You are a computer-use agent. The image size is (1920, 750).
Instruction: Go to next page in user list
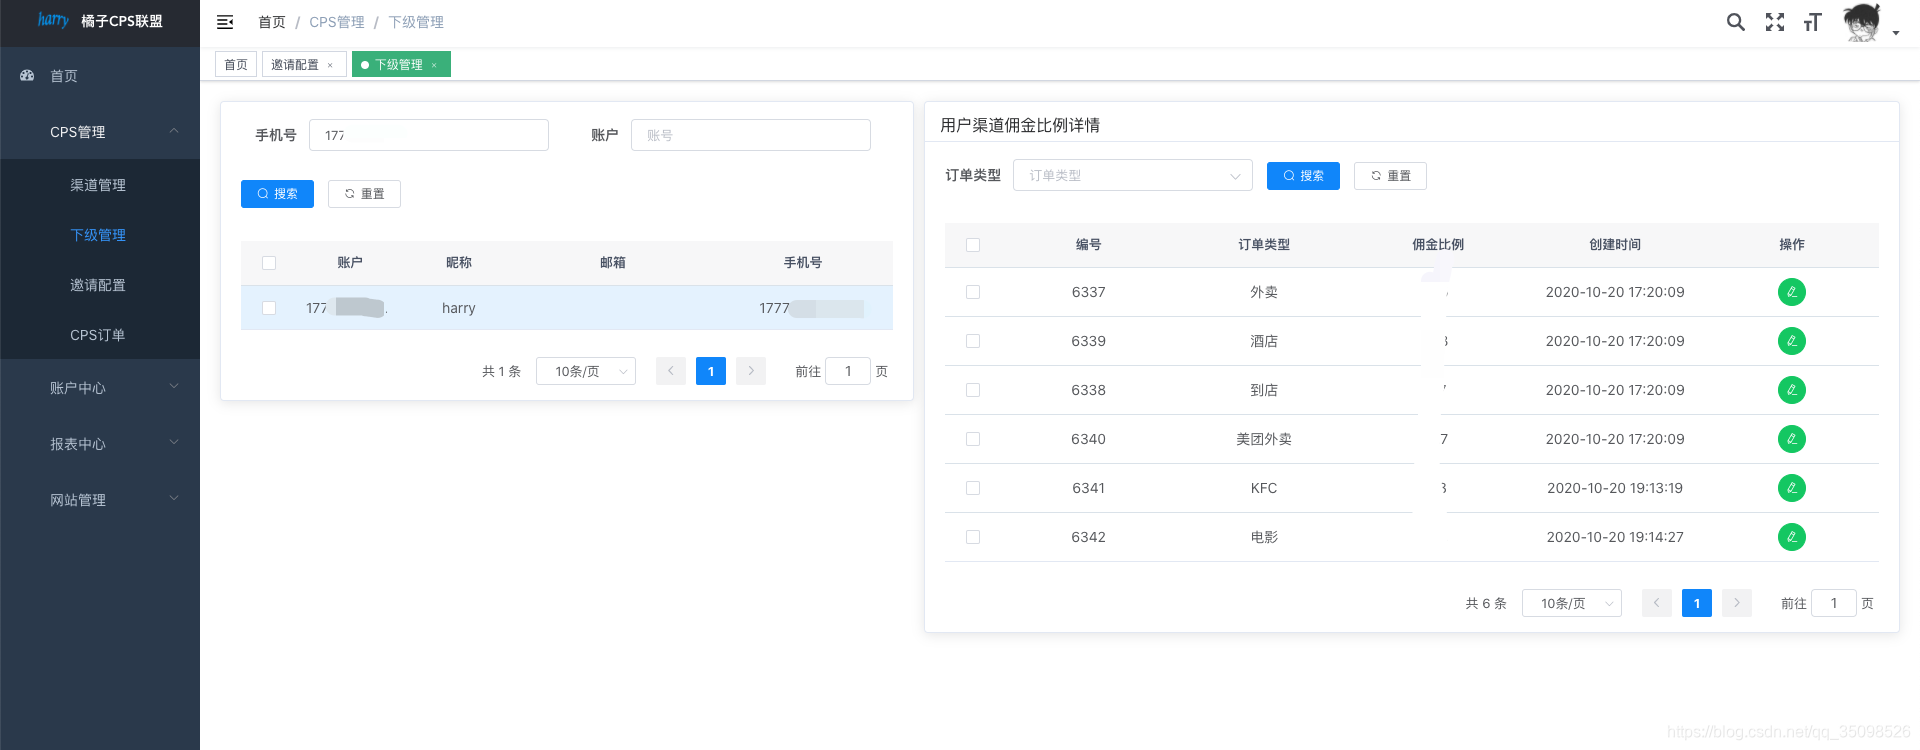[751, 371]
